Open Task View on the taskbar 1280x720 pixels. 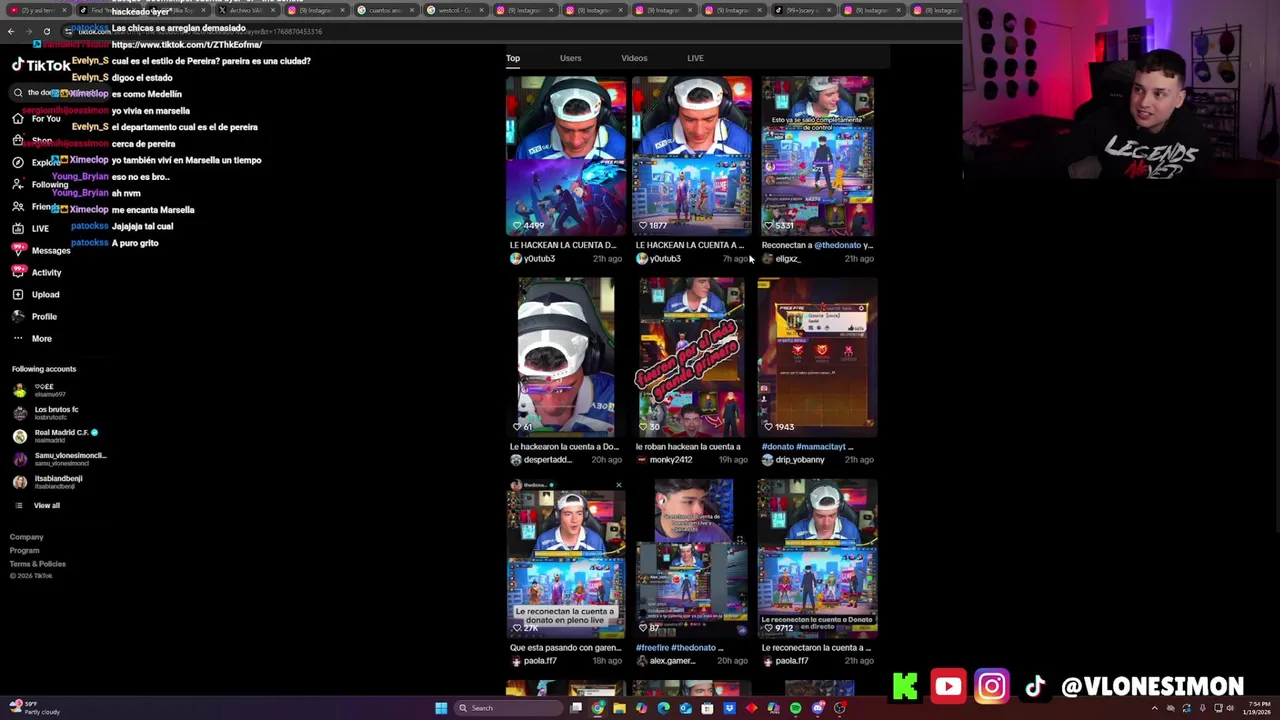[x=576, y=708]
